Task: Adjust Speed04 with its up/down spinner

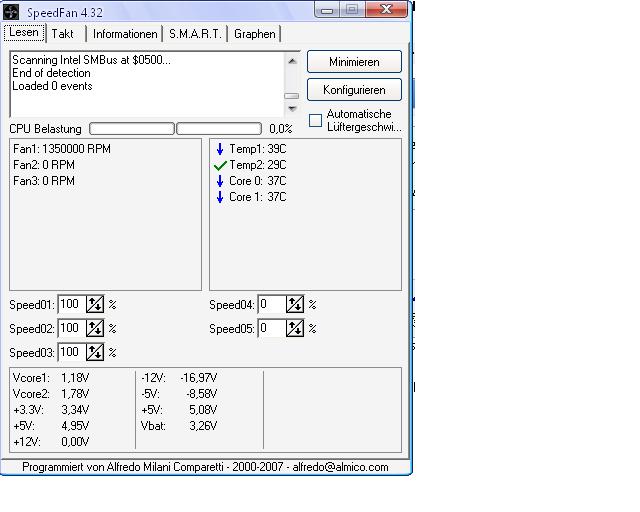Action: [x=295, y=305]
